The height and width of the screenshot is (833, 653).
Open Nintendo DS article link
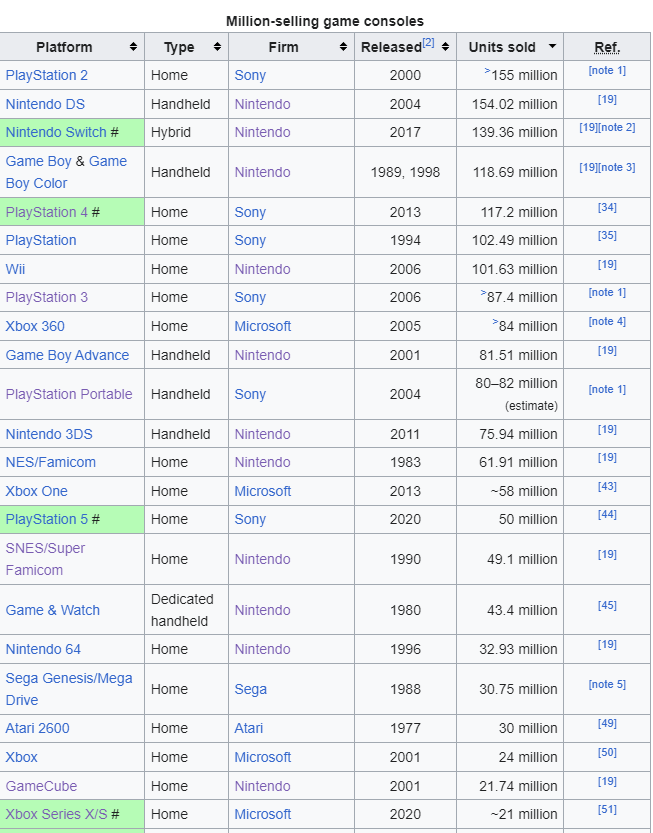45,104
